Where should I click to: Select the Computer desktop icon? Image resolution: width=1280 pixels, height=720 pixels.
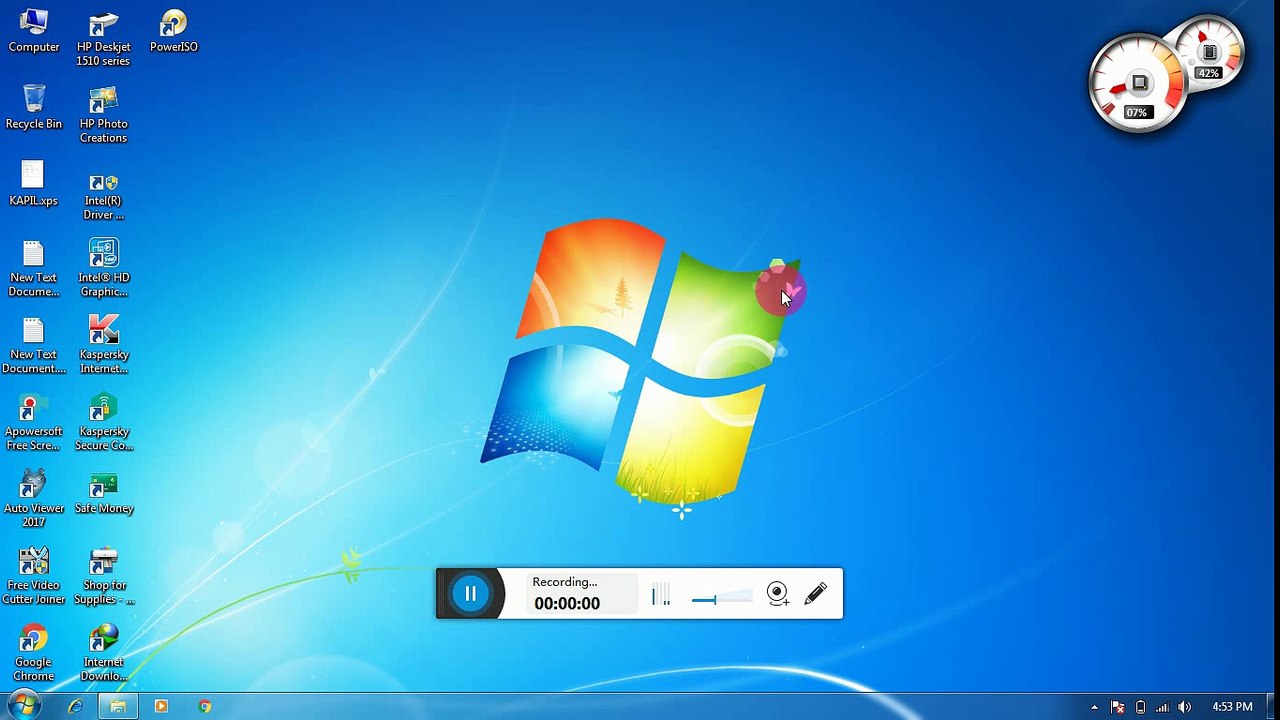pos(34,31)
